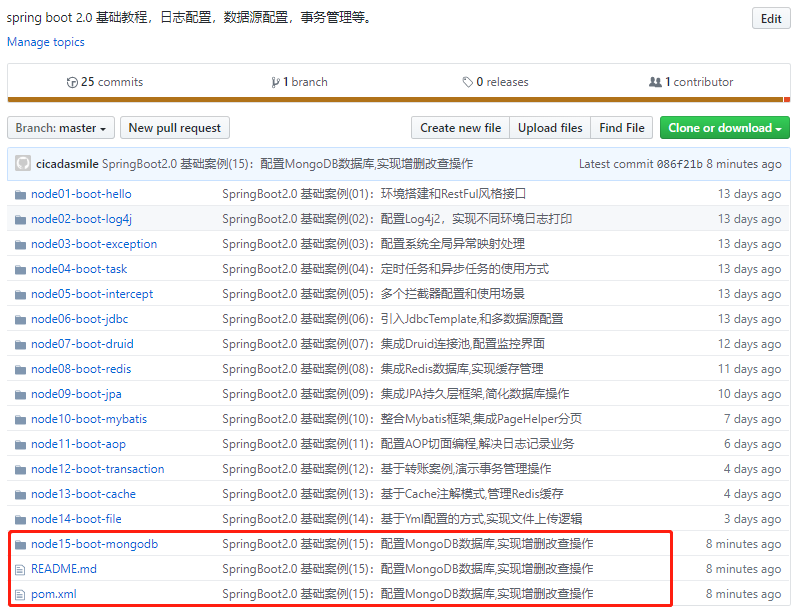Click folder icon beside node15-boot-mongodb
The width and height of the screenshot is (799, 613).
[x=20, y=545]
